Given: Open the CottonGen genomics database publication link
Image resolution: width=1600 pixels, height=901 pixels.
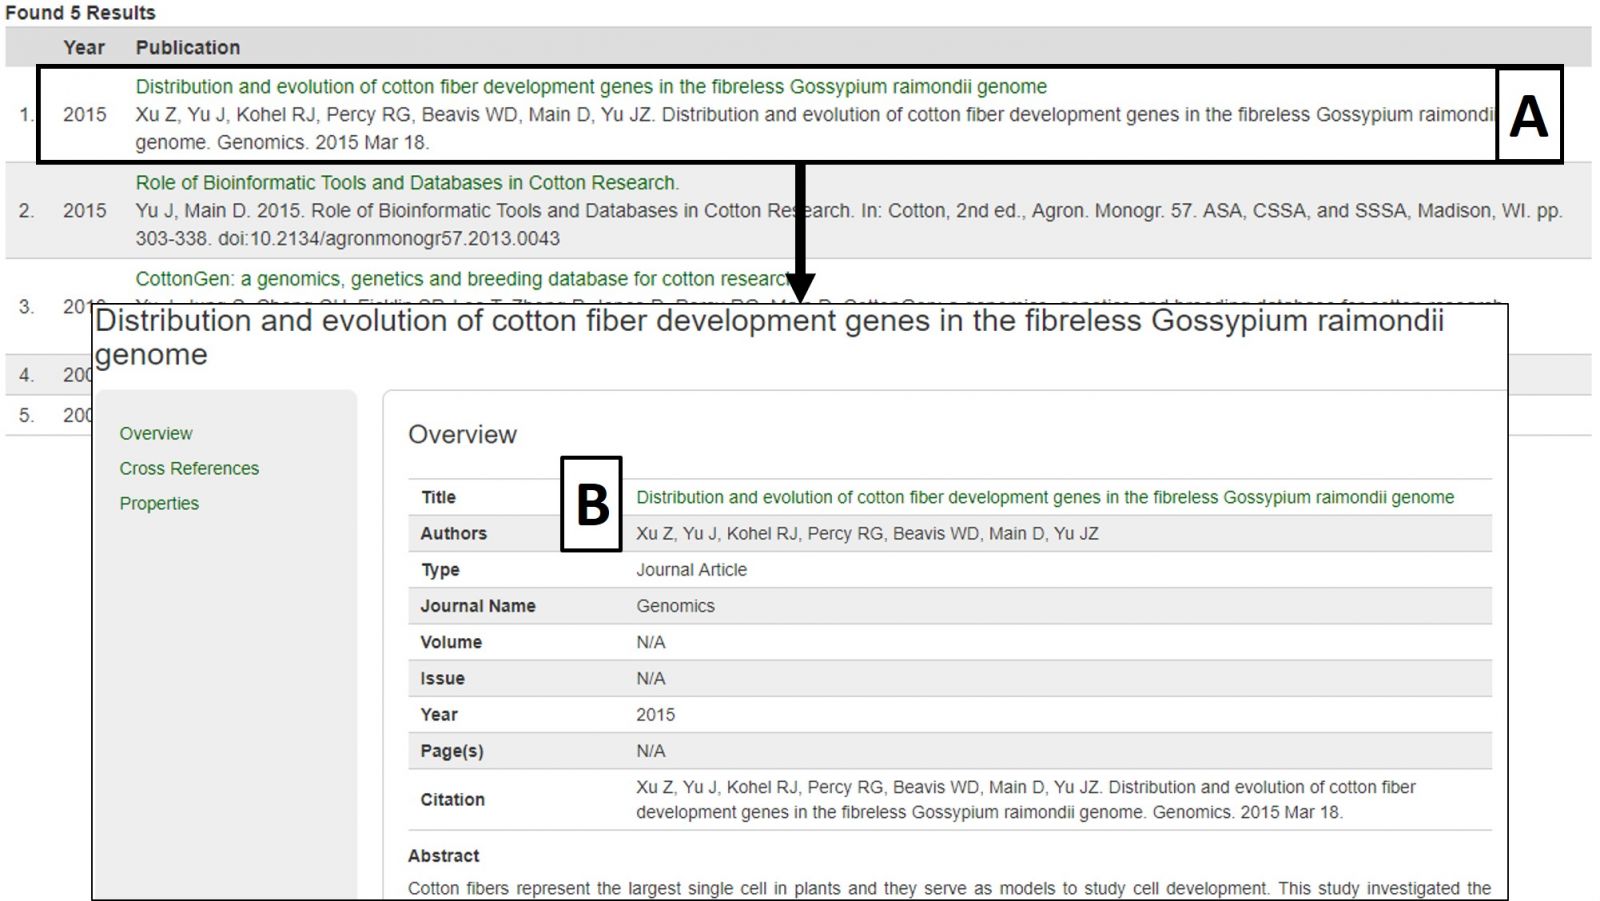Looking at the screenshot, I should point(463,279).
